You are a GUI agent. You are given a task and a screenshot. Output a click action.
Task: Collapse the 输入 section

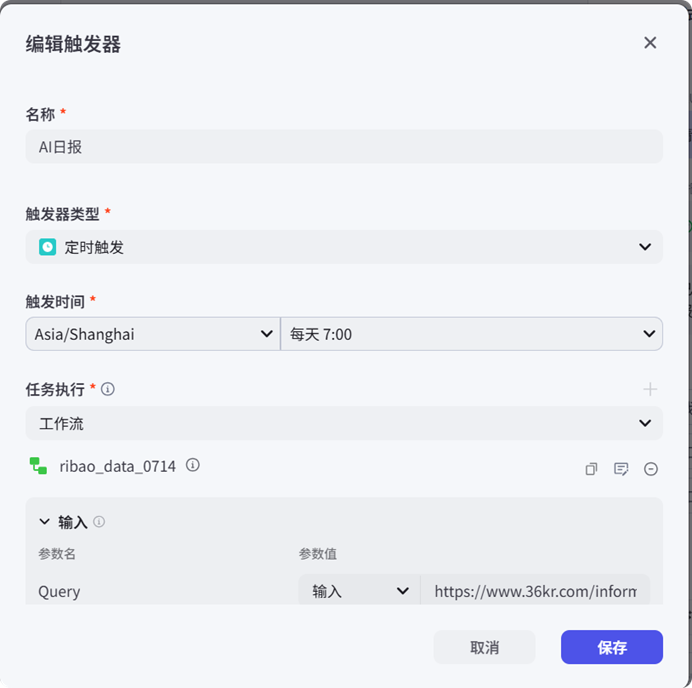[44, 522]
